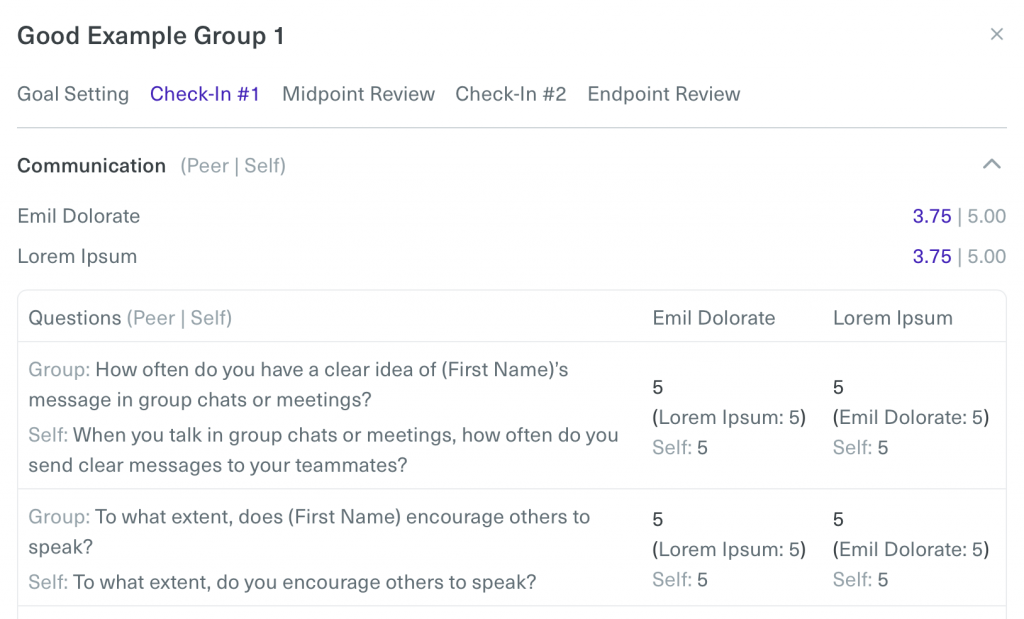Viewport: 1024px width, 619px height.
Task: Click the Group question about encouraging others to speak
Action: pos(309,531)
